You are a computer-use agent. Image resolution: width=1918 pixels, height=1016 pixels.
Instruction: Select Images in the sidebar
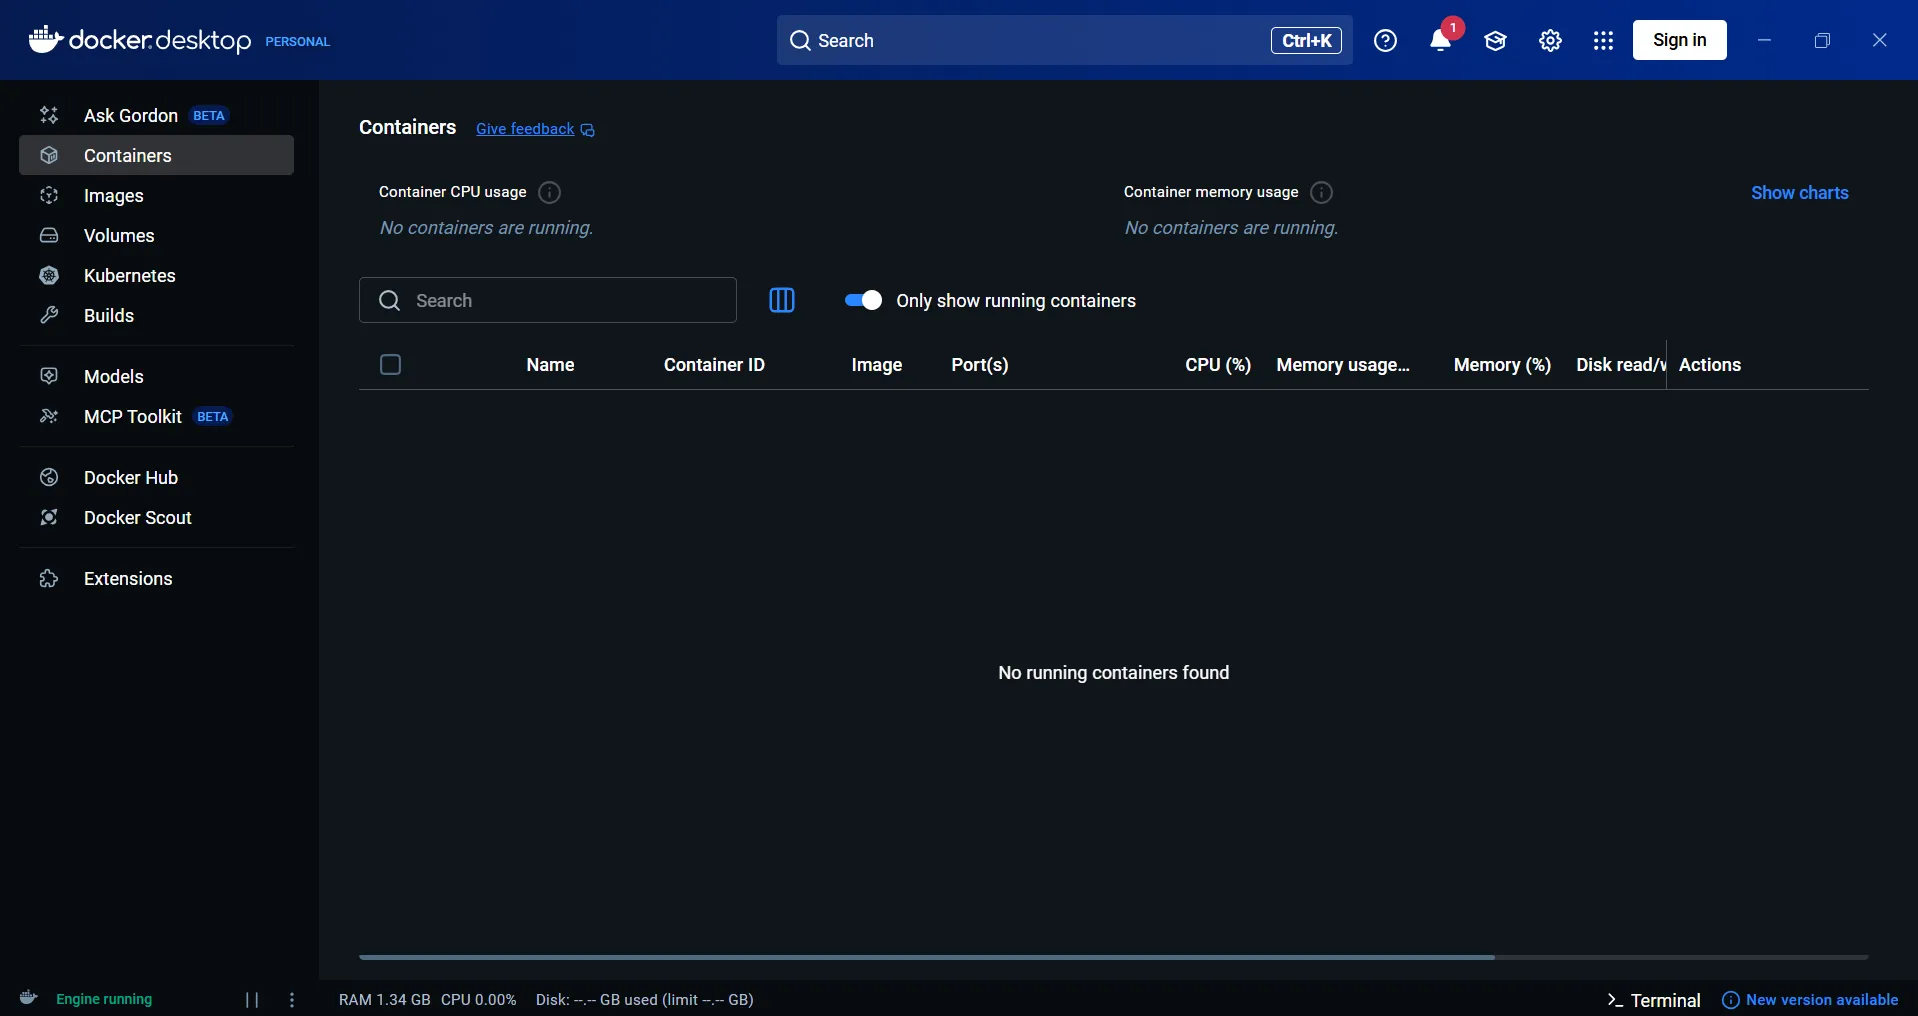[113, 196]
